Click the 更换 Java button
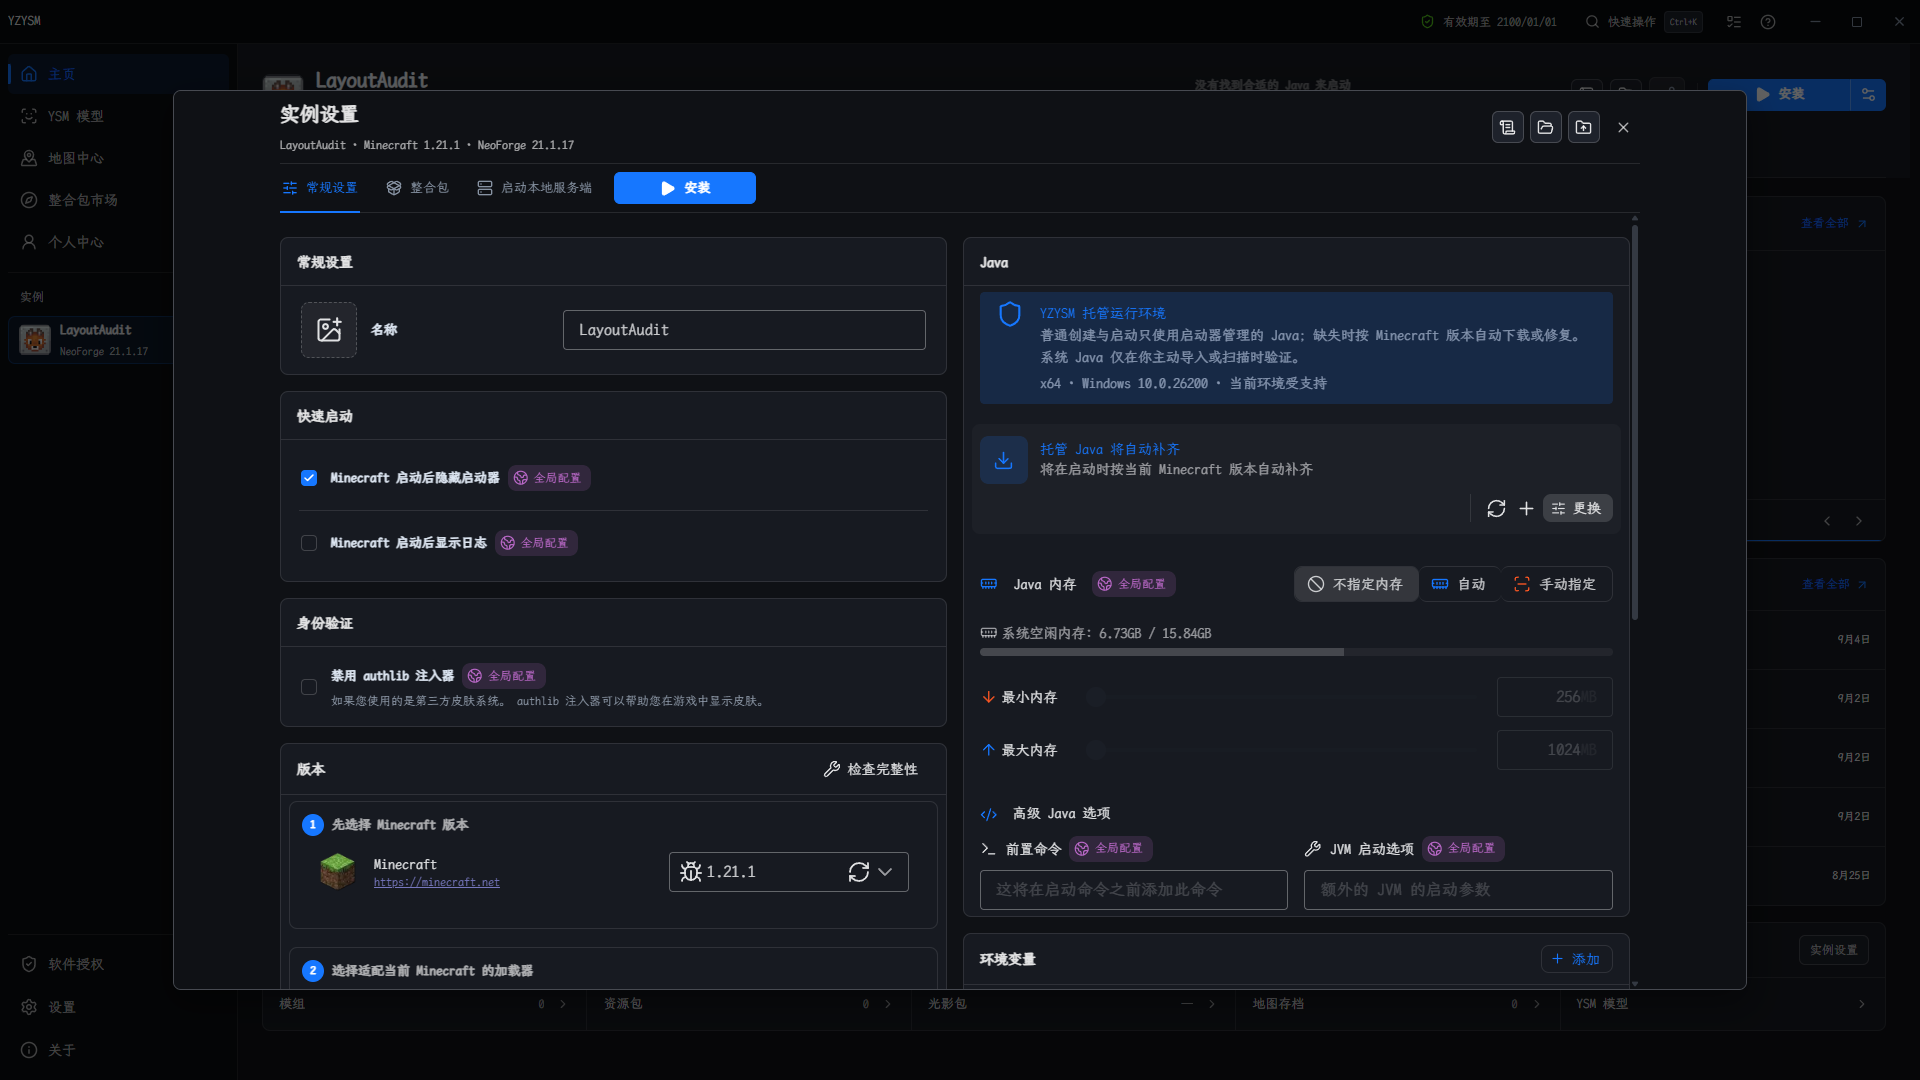The height and width of the screenshot is (1080, 1920). (1577, 509)
